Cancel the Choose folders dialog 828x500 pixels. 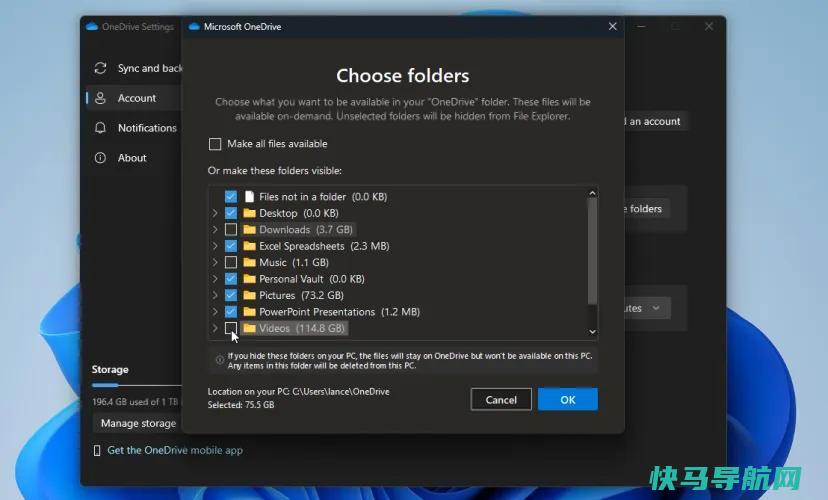coord(501,400)
